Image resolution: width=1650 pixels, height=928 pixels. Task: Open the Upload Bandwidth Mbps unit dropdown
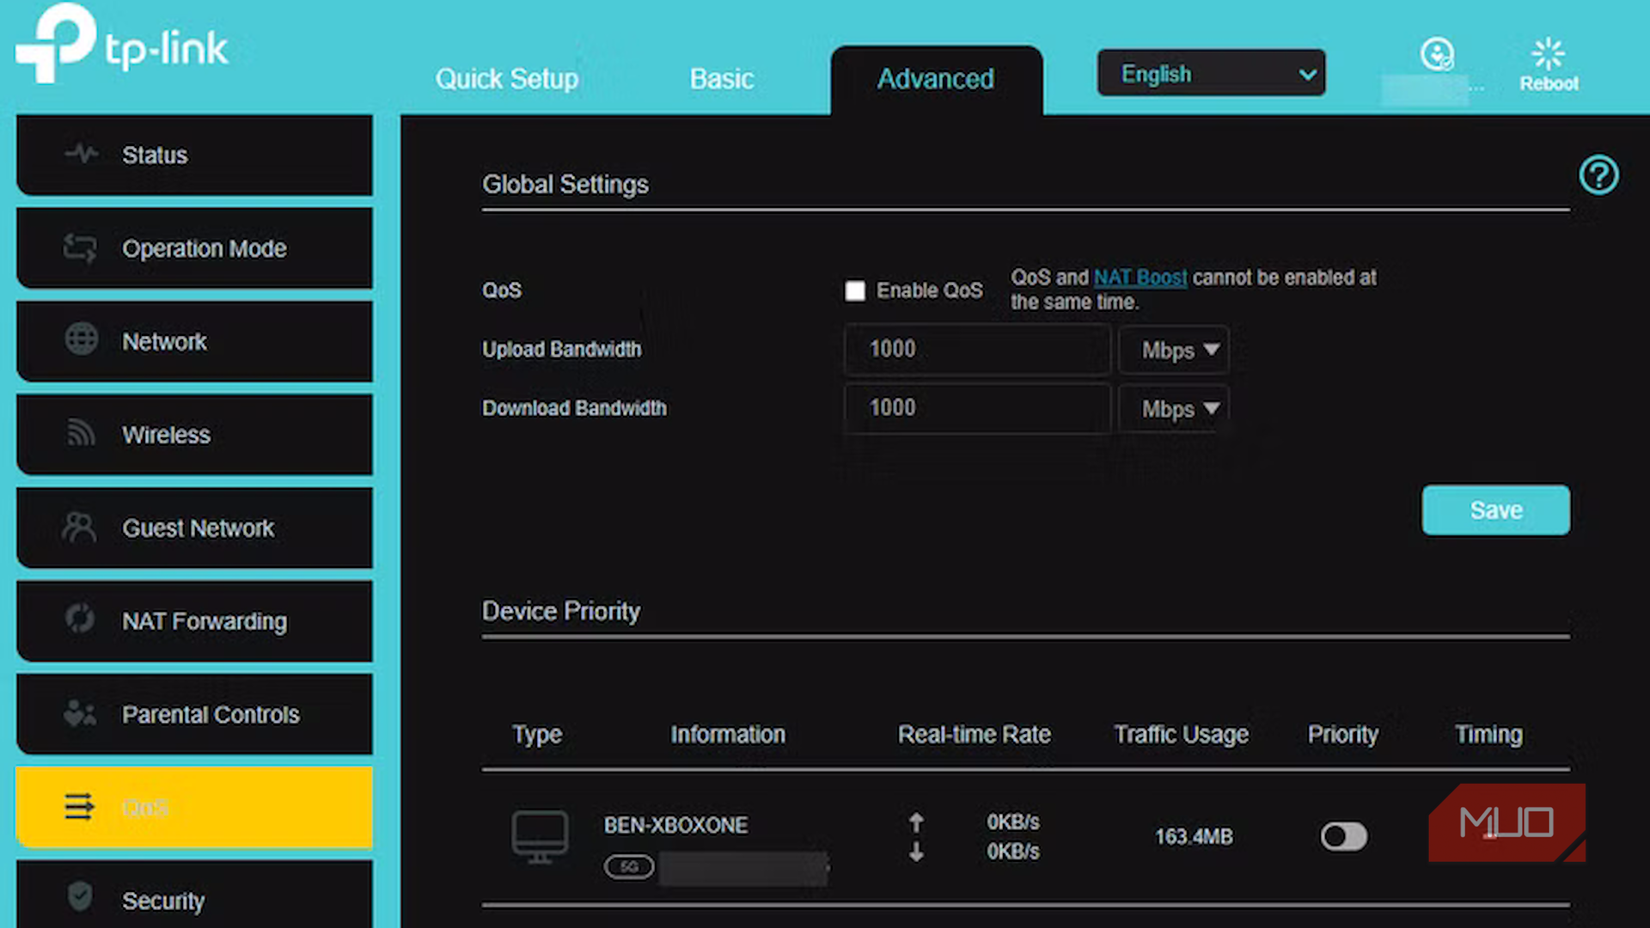click(1174, 350)
